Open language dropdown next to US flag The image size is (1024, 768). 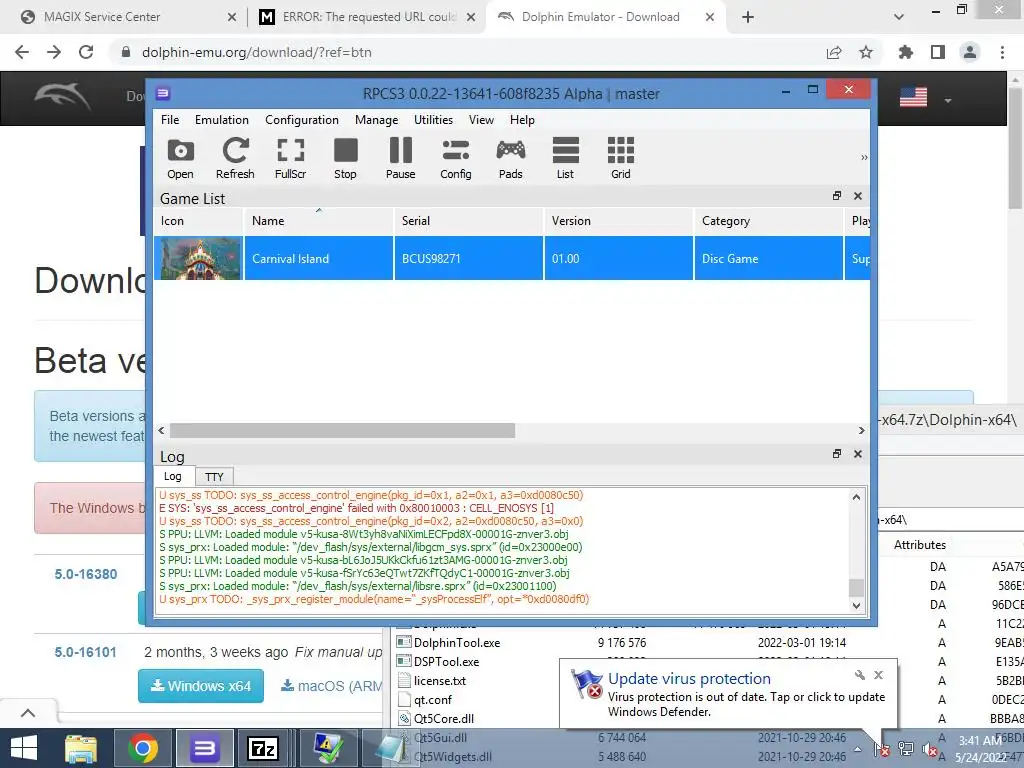948,101
